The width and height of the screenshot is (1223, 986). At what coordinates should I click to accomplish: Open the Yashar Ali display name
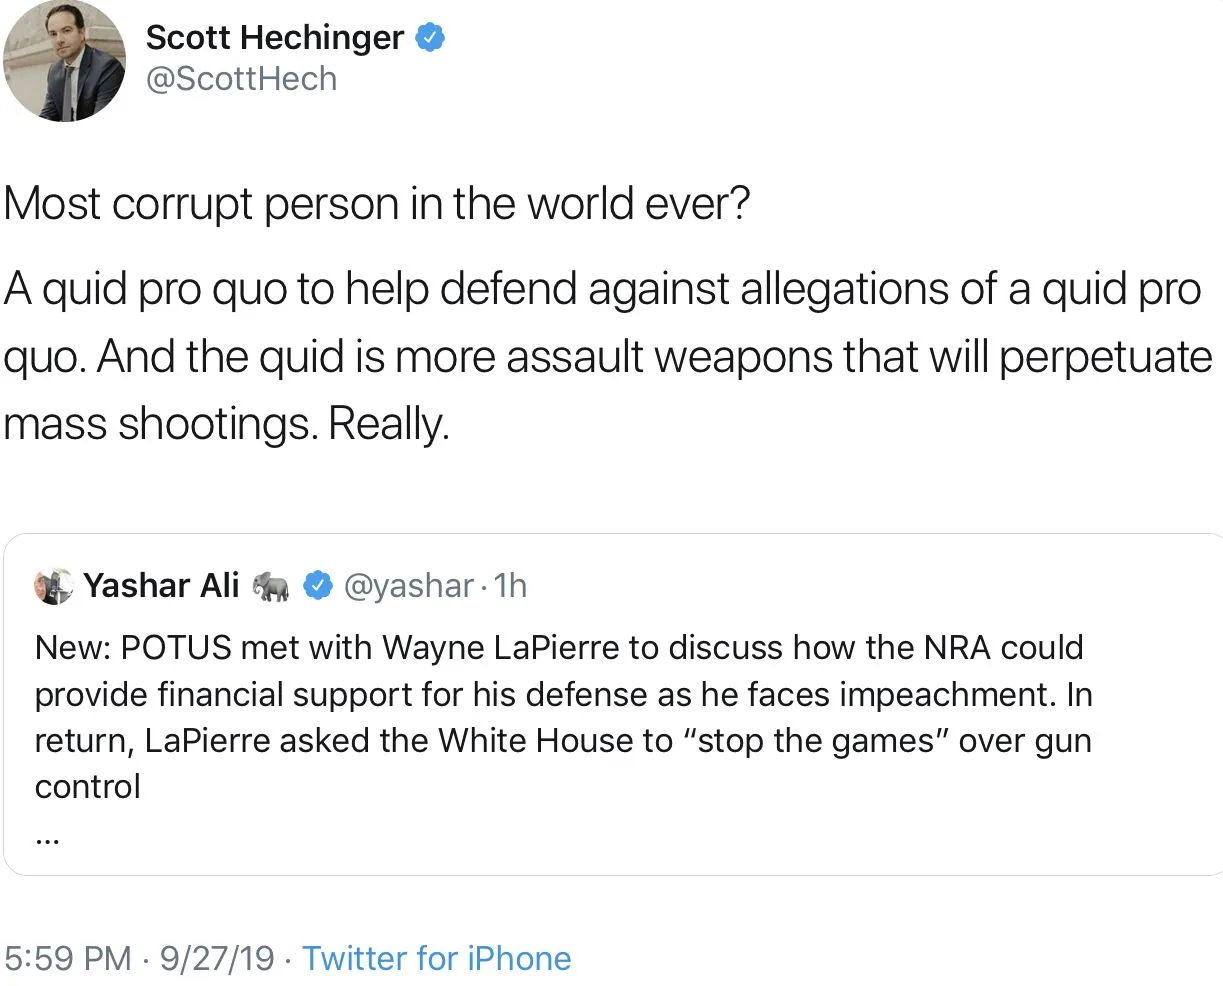point(161,585)
